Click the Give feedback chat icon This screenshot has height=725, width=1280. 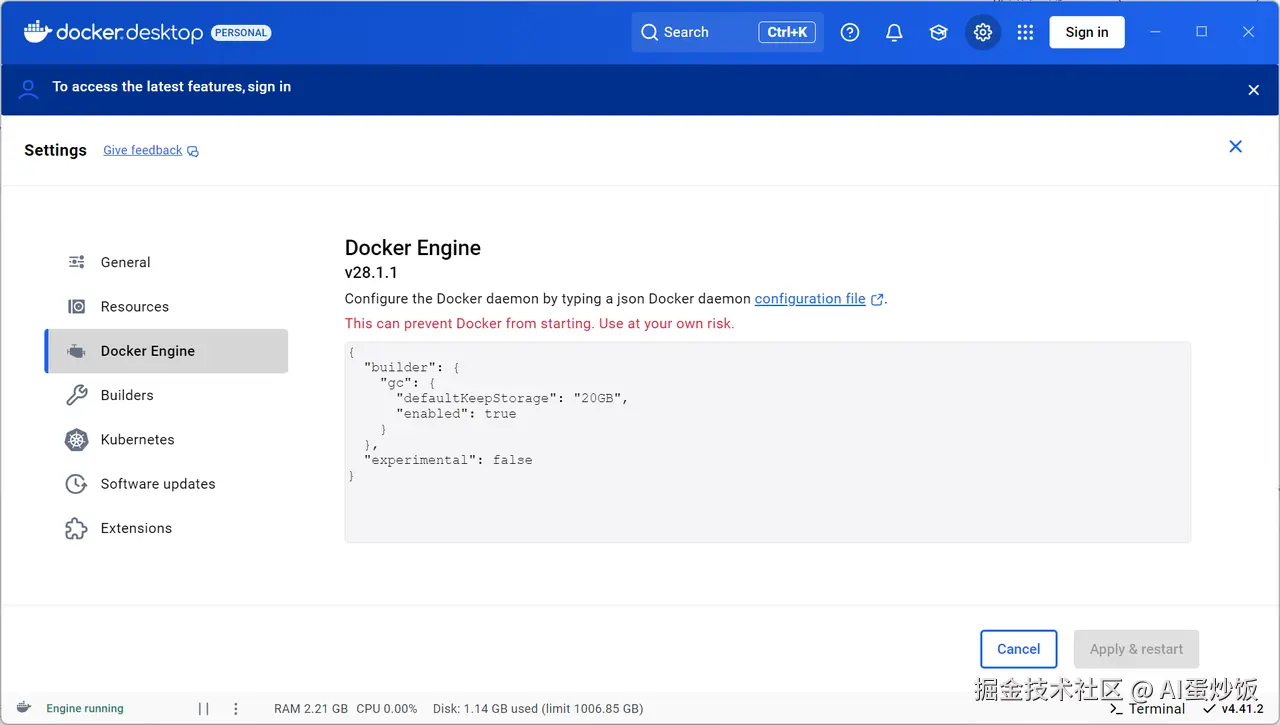193,151
